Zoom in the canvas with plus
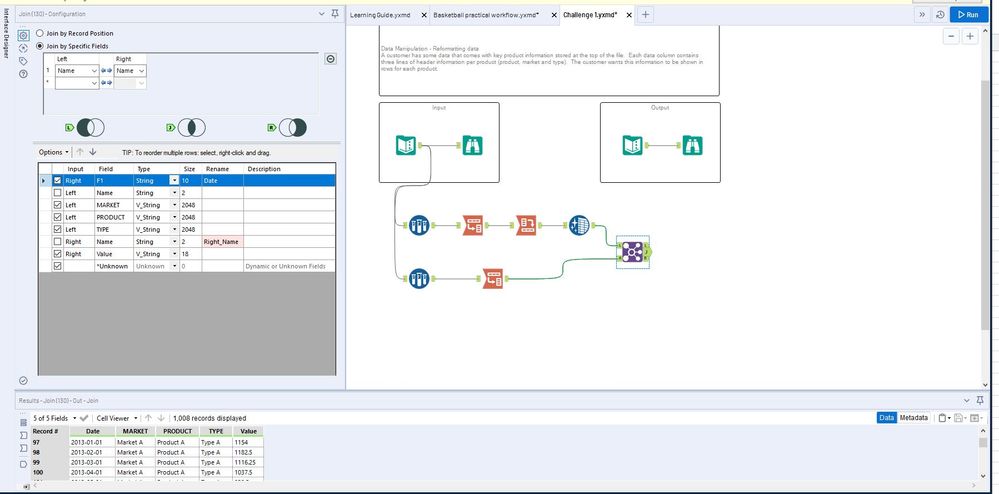 (x=970, y=36)
